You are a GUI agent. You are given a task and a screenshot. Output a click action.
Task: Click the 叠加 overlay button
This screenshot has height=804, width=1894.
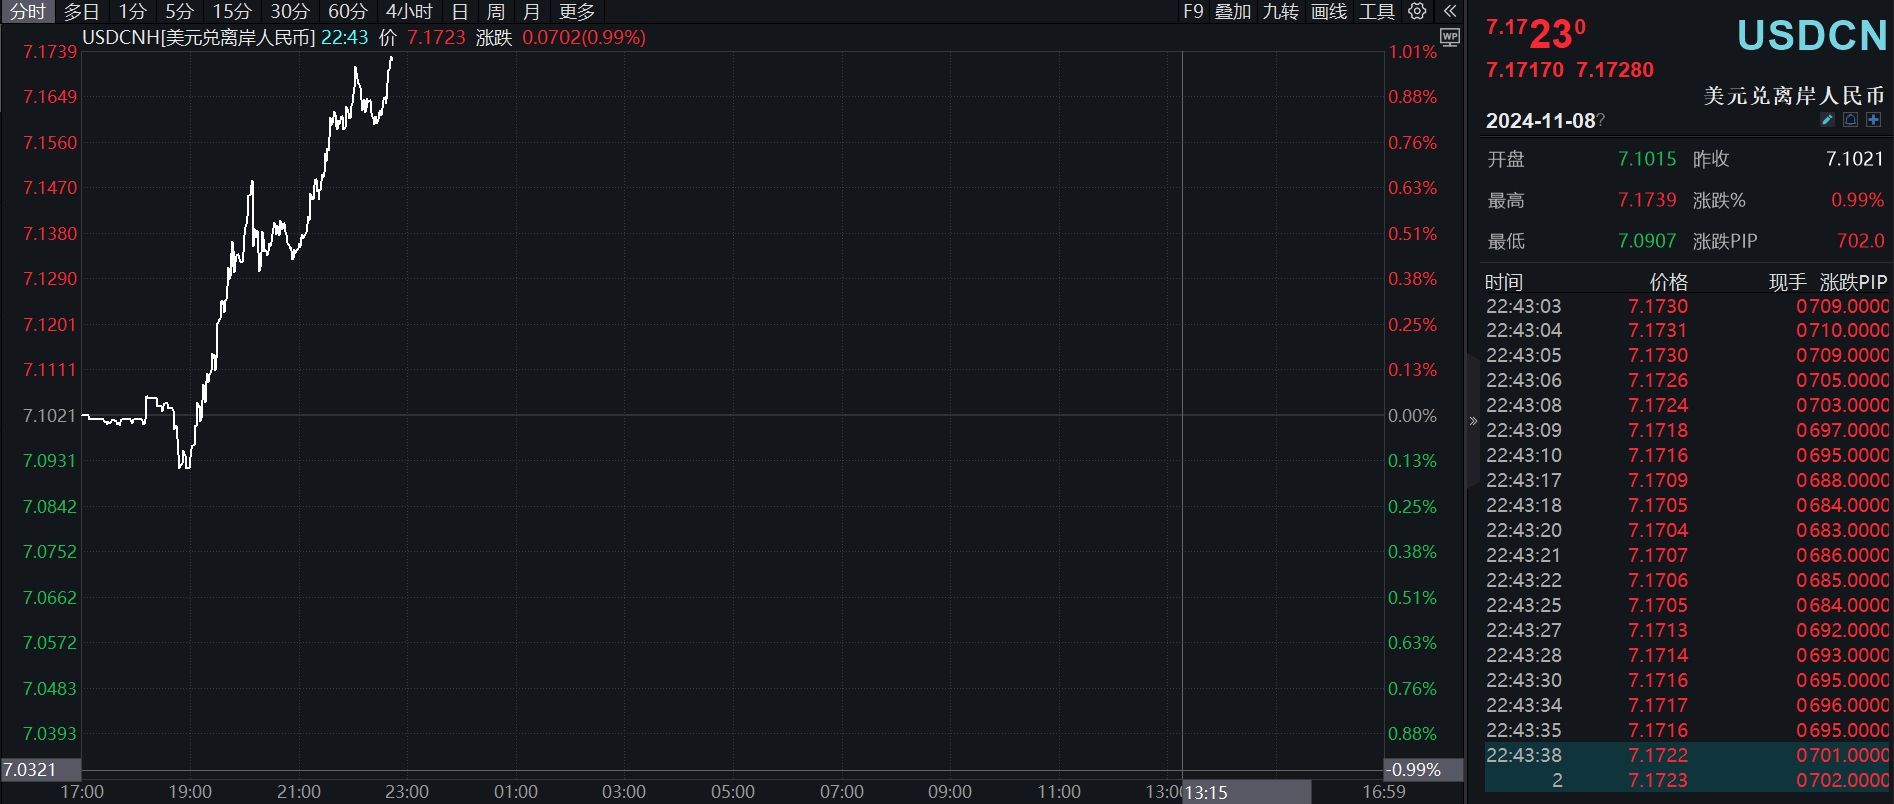(1233, 12)
